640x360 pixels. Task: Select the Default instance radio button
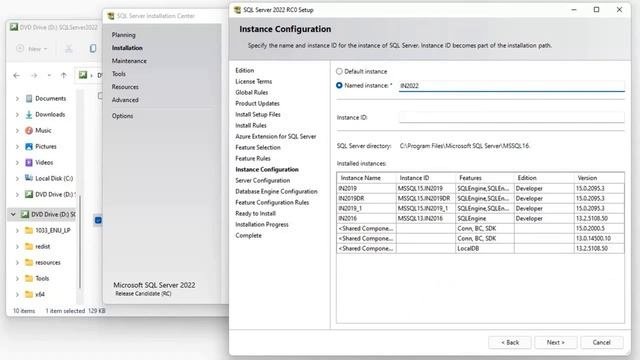point(339,71)
